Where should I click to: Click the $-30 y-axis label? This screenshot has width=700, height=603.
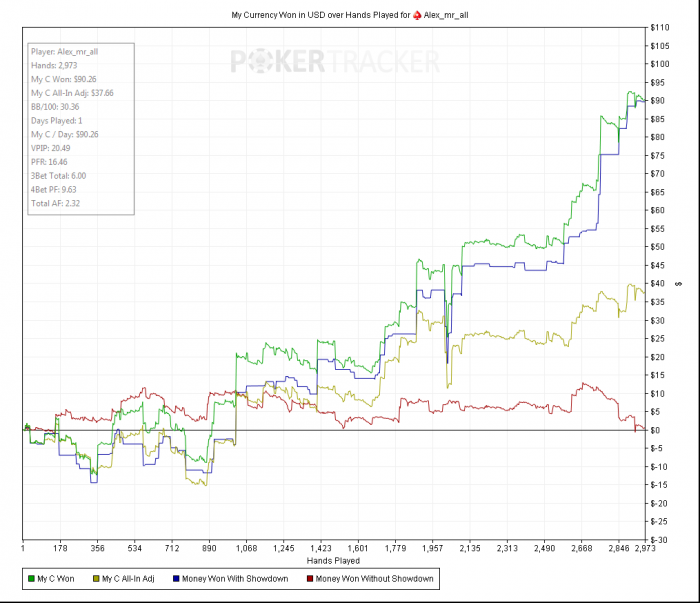pyautogui.click(x=659, y=540)
